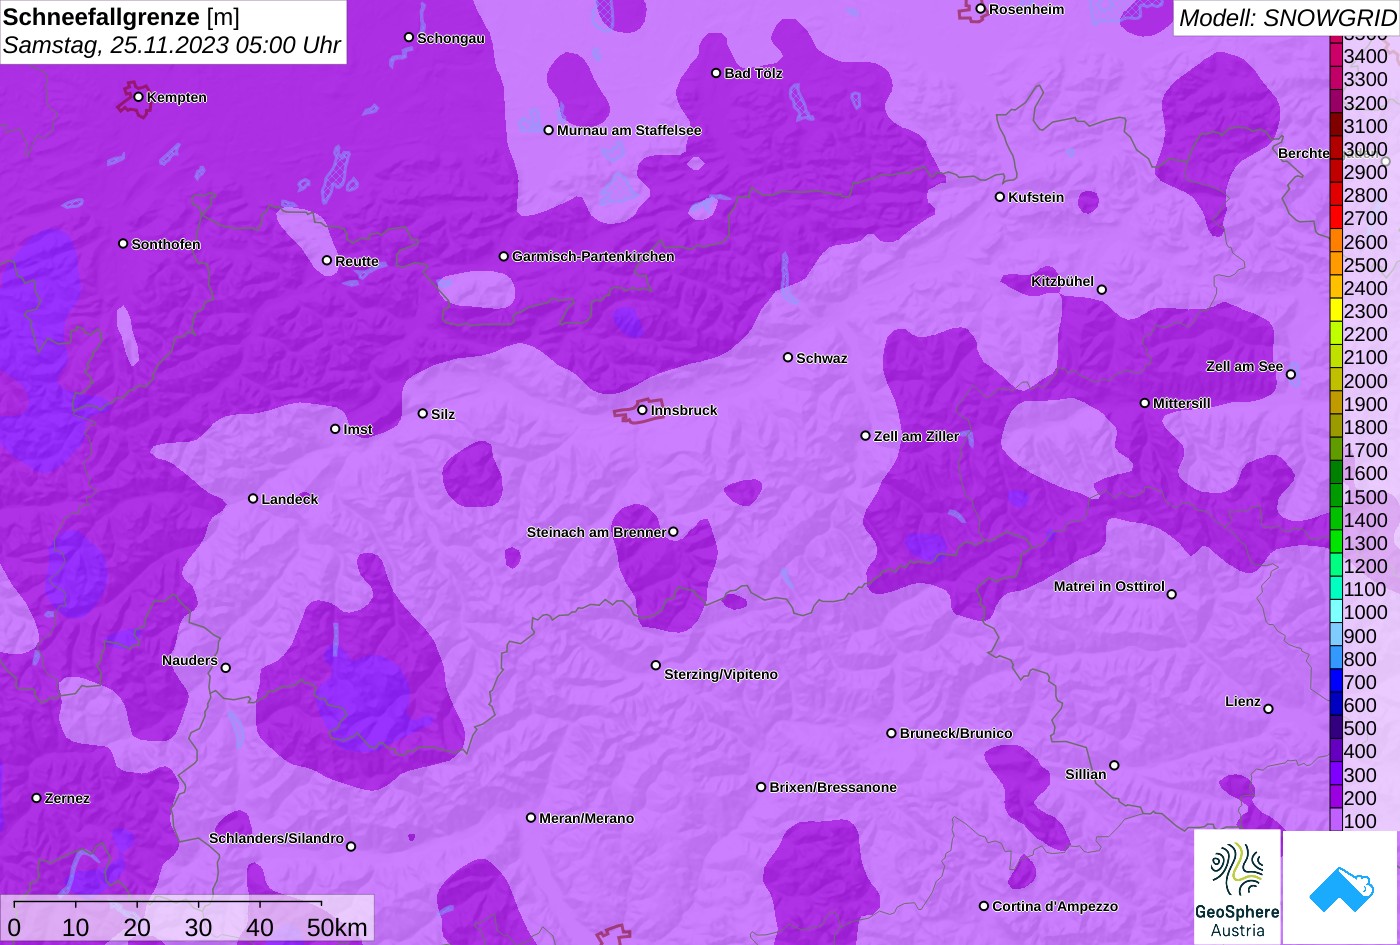Click the Sonthofen label

(x=166, y=244)
